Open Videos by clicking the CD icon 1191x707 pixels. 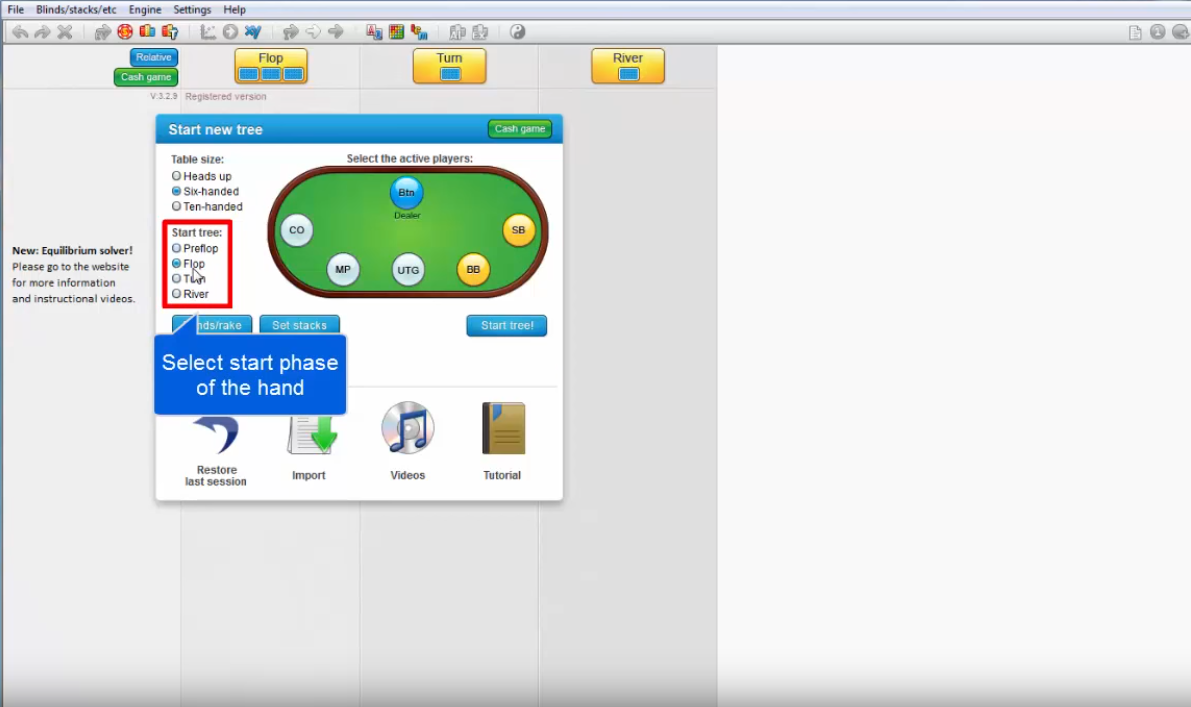click(406, 428)
